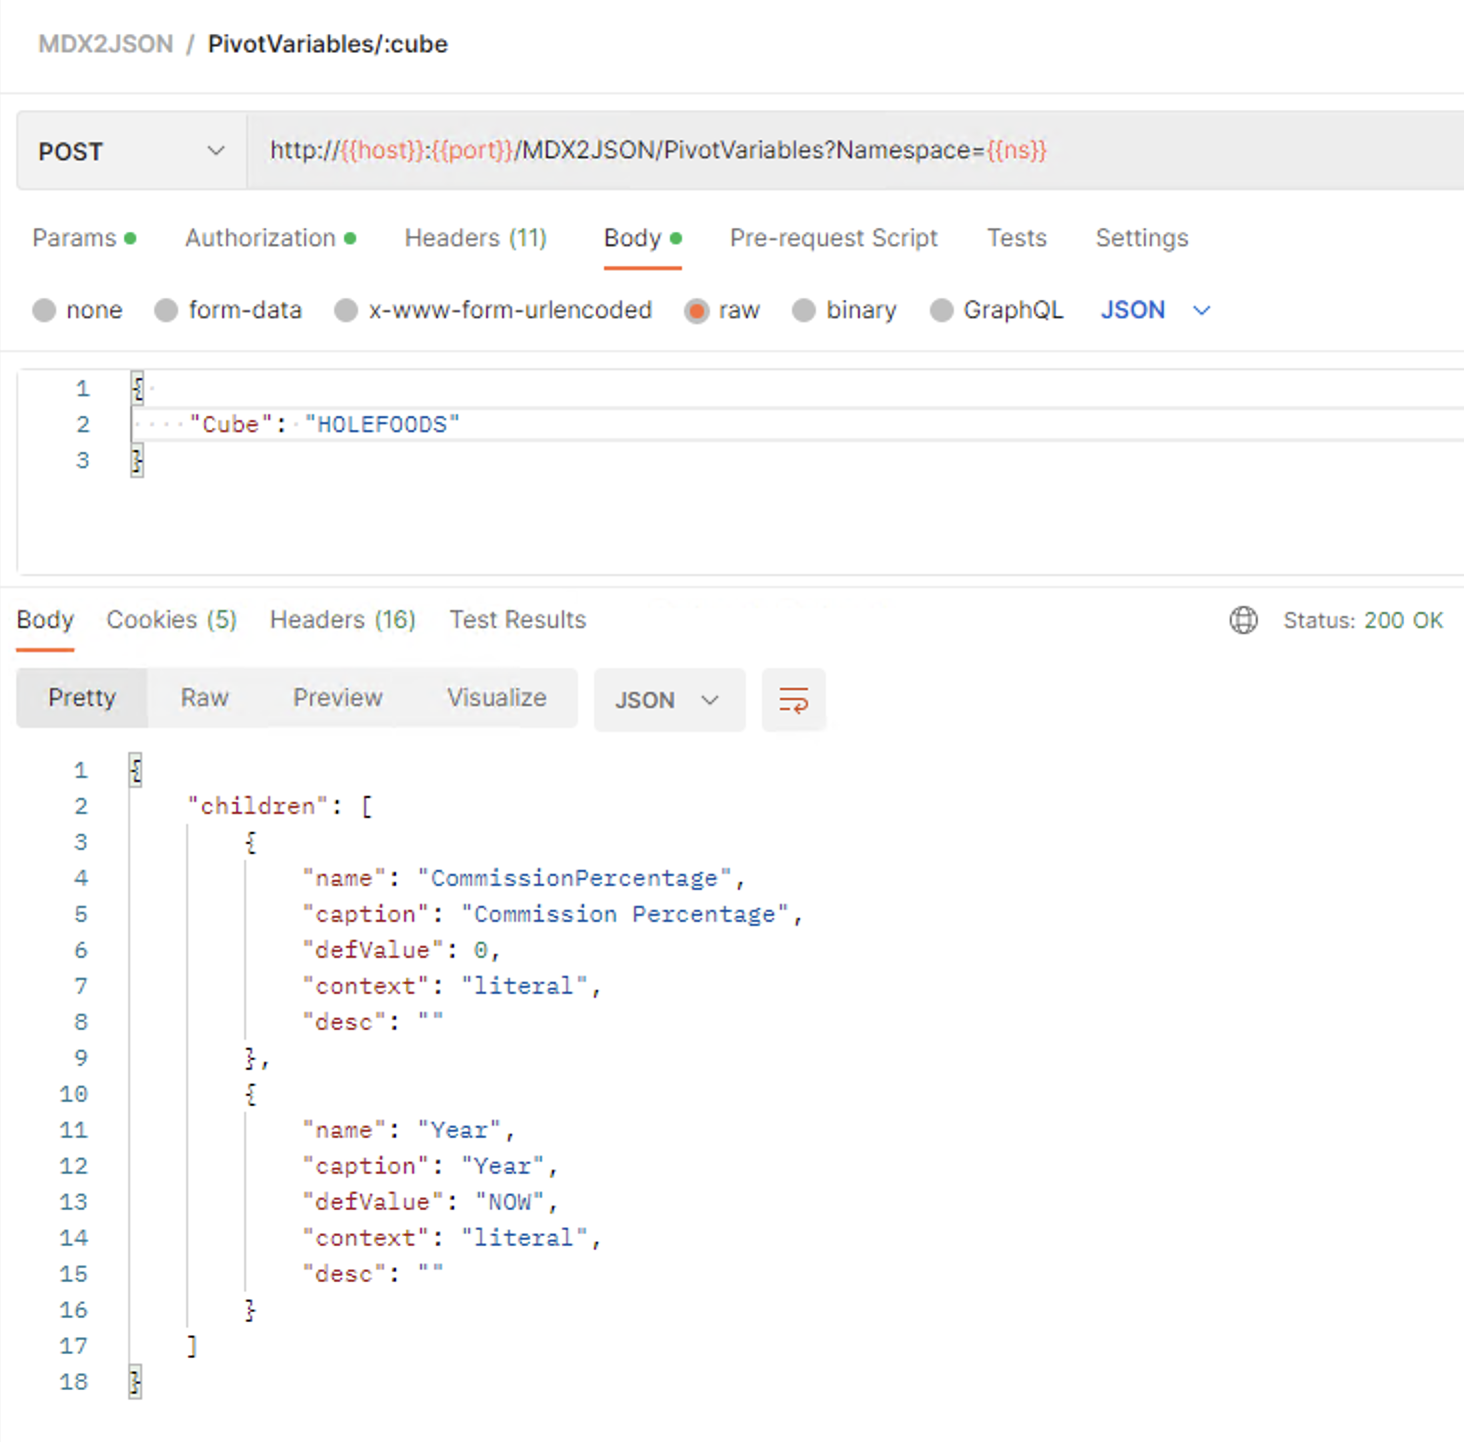Click the "Cube" key in request body
The image size is (1464, 1442).
pyautogui.click(x=231, y=425)
